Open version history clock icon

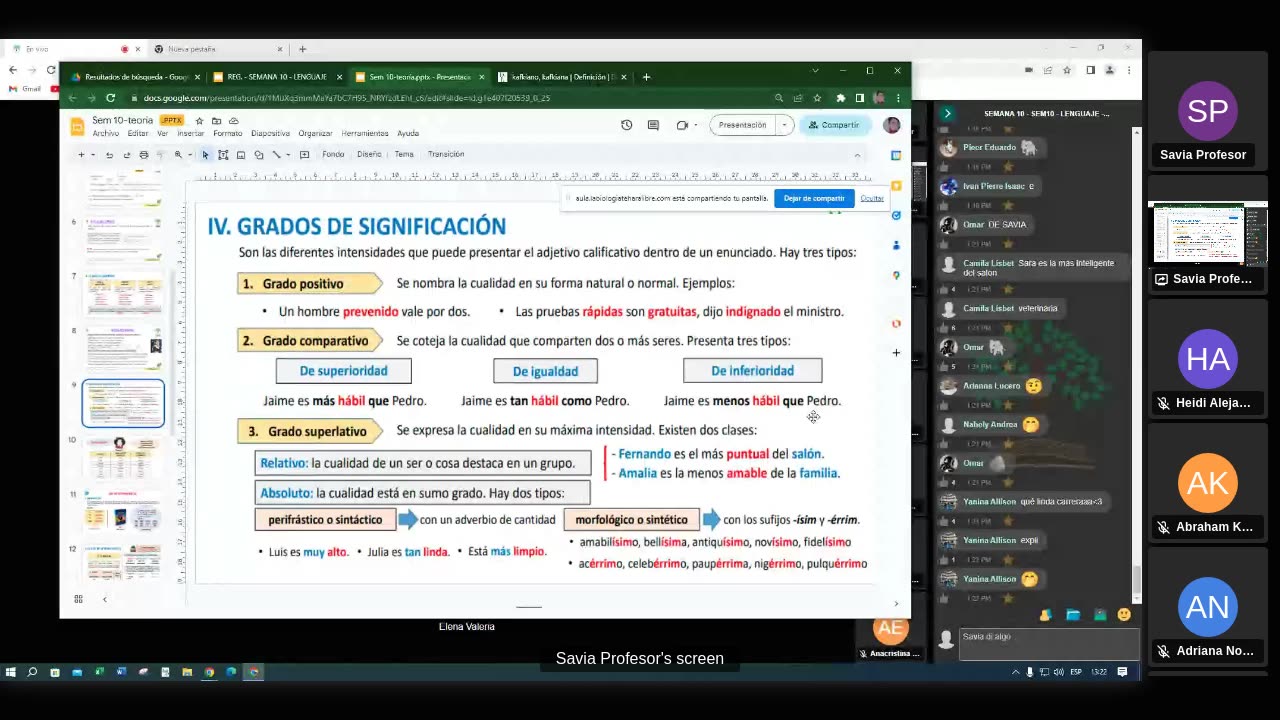click(x=626, y=125)
